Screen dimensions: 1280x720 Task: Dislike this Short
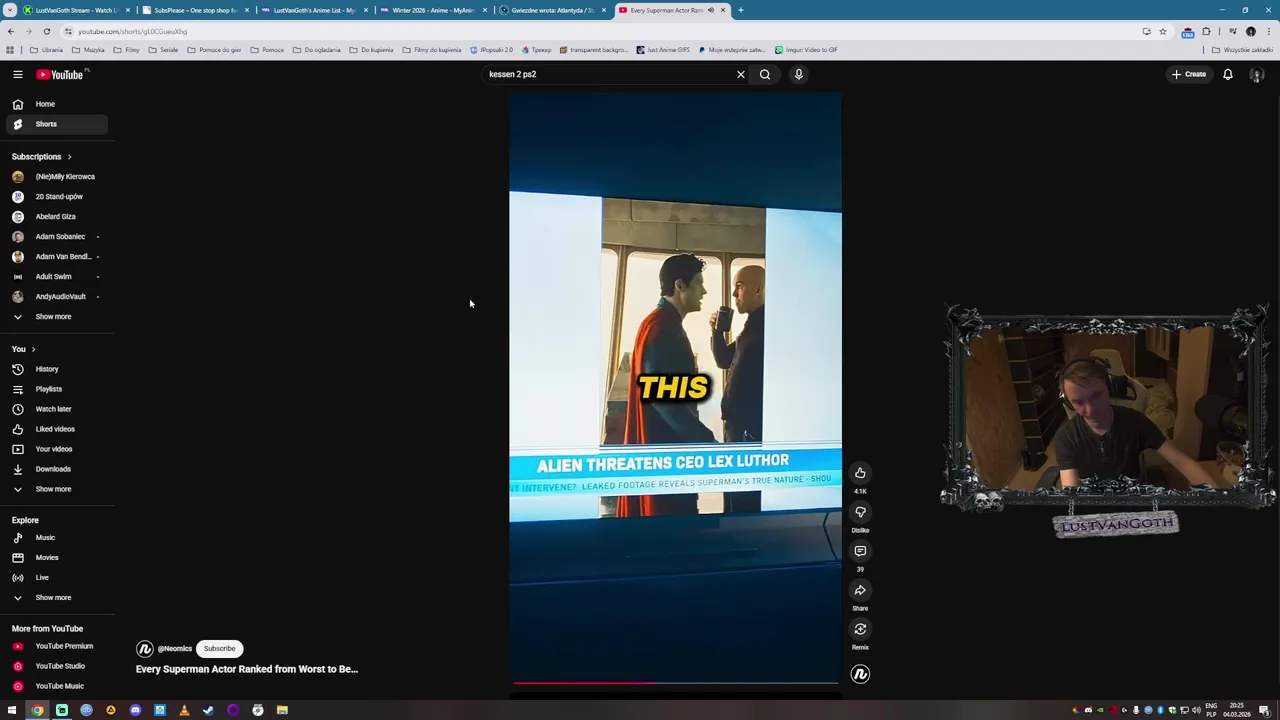pyautogui.click(x=860, y=512)
